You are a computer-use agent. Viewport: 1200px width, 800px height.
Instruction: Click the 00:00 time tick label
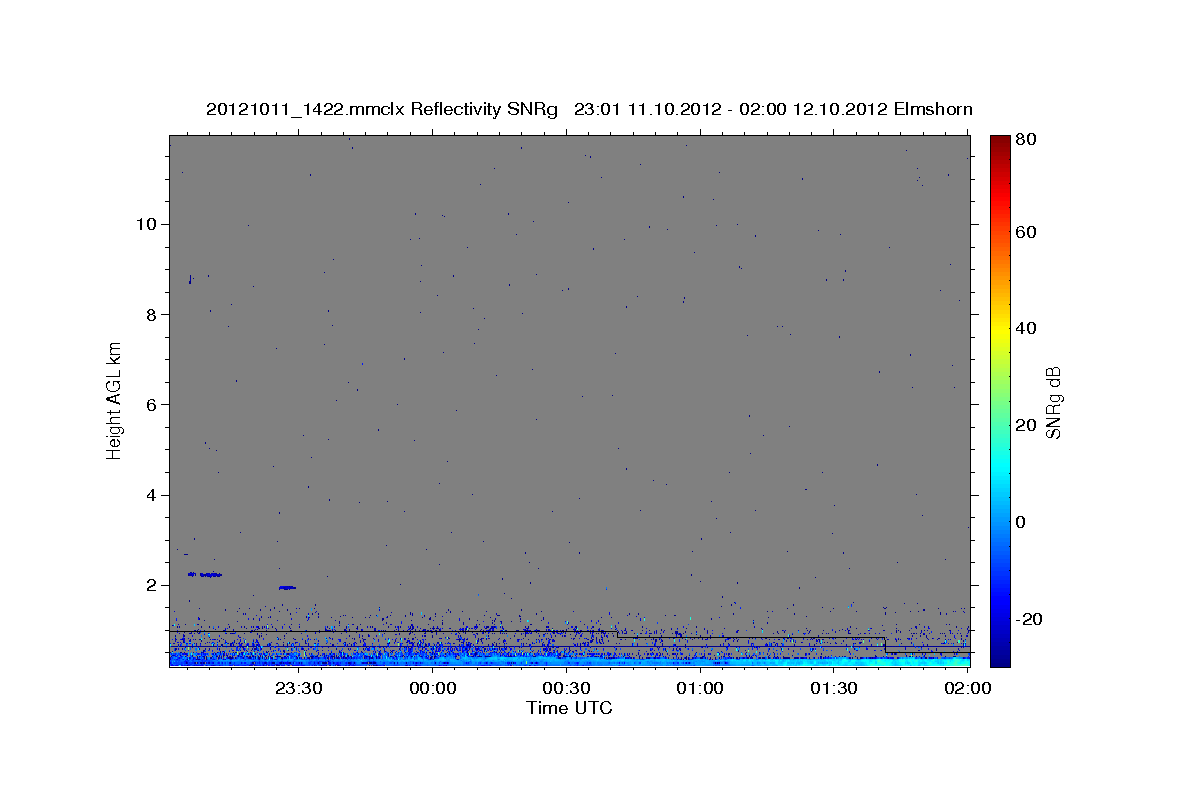(433, 688)
